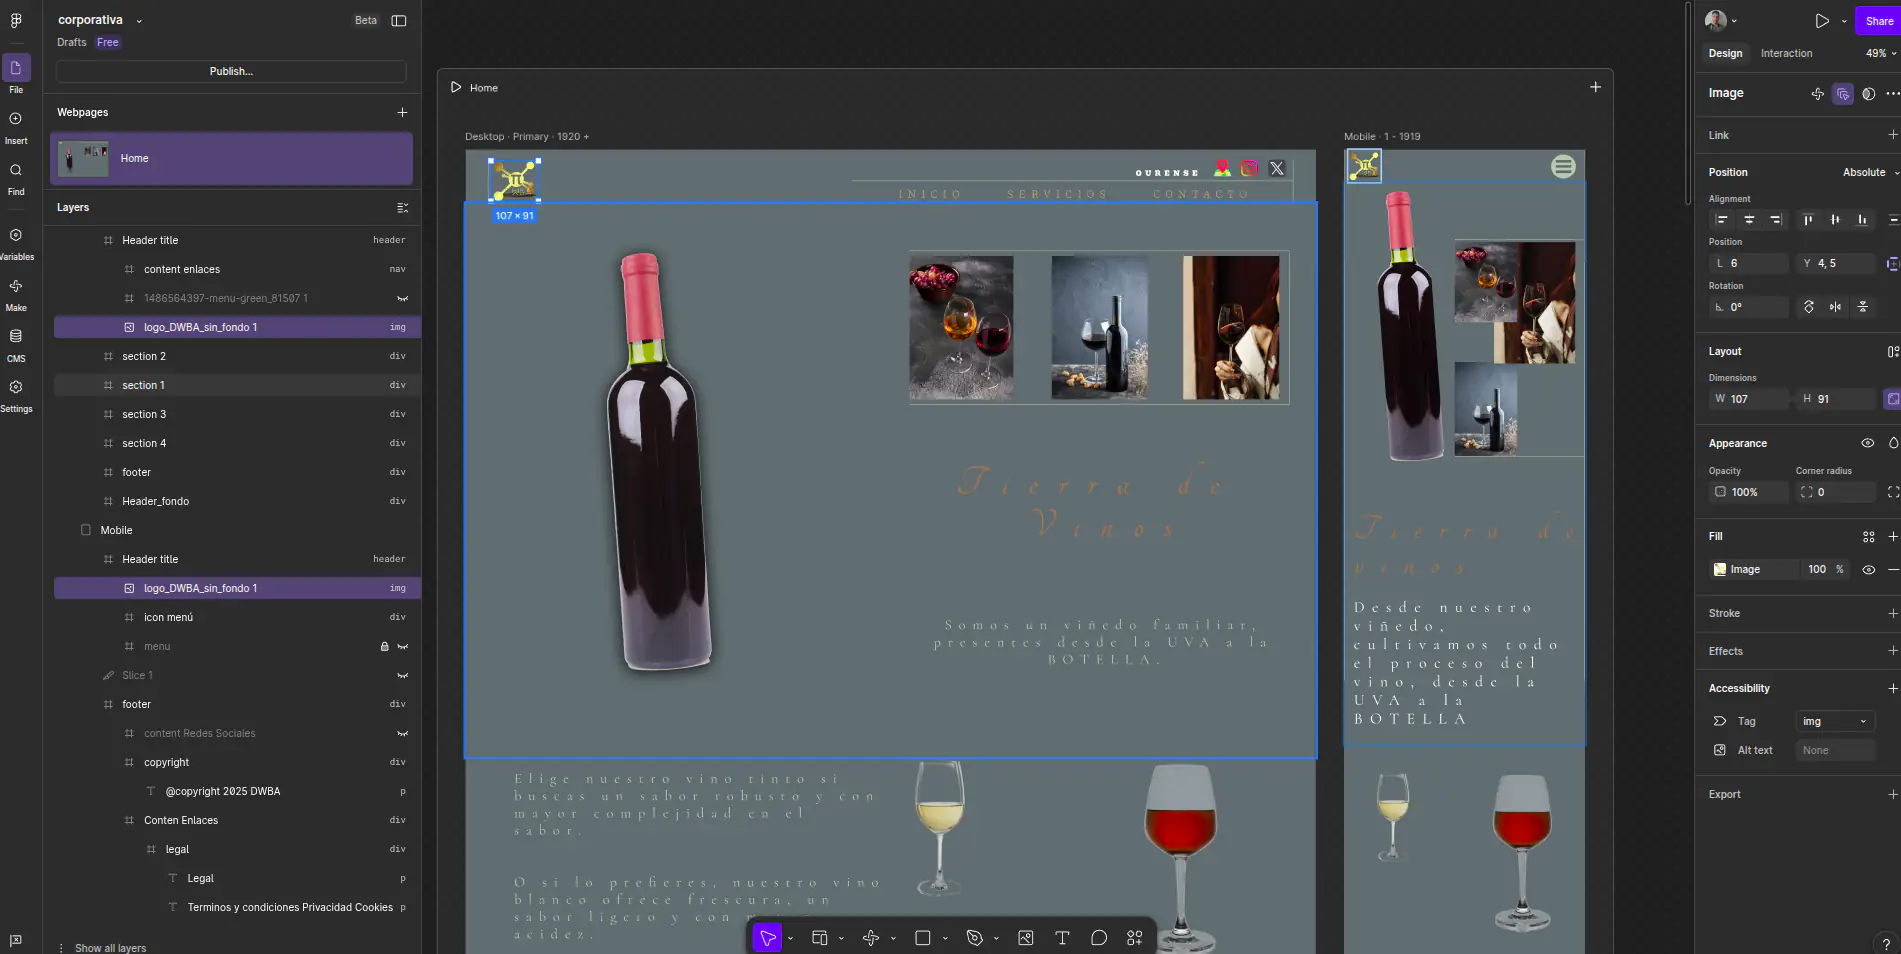
Task: Switch to the Design tab
Action: click(1725, 54)
